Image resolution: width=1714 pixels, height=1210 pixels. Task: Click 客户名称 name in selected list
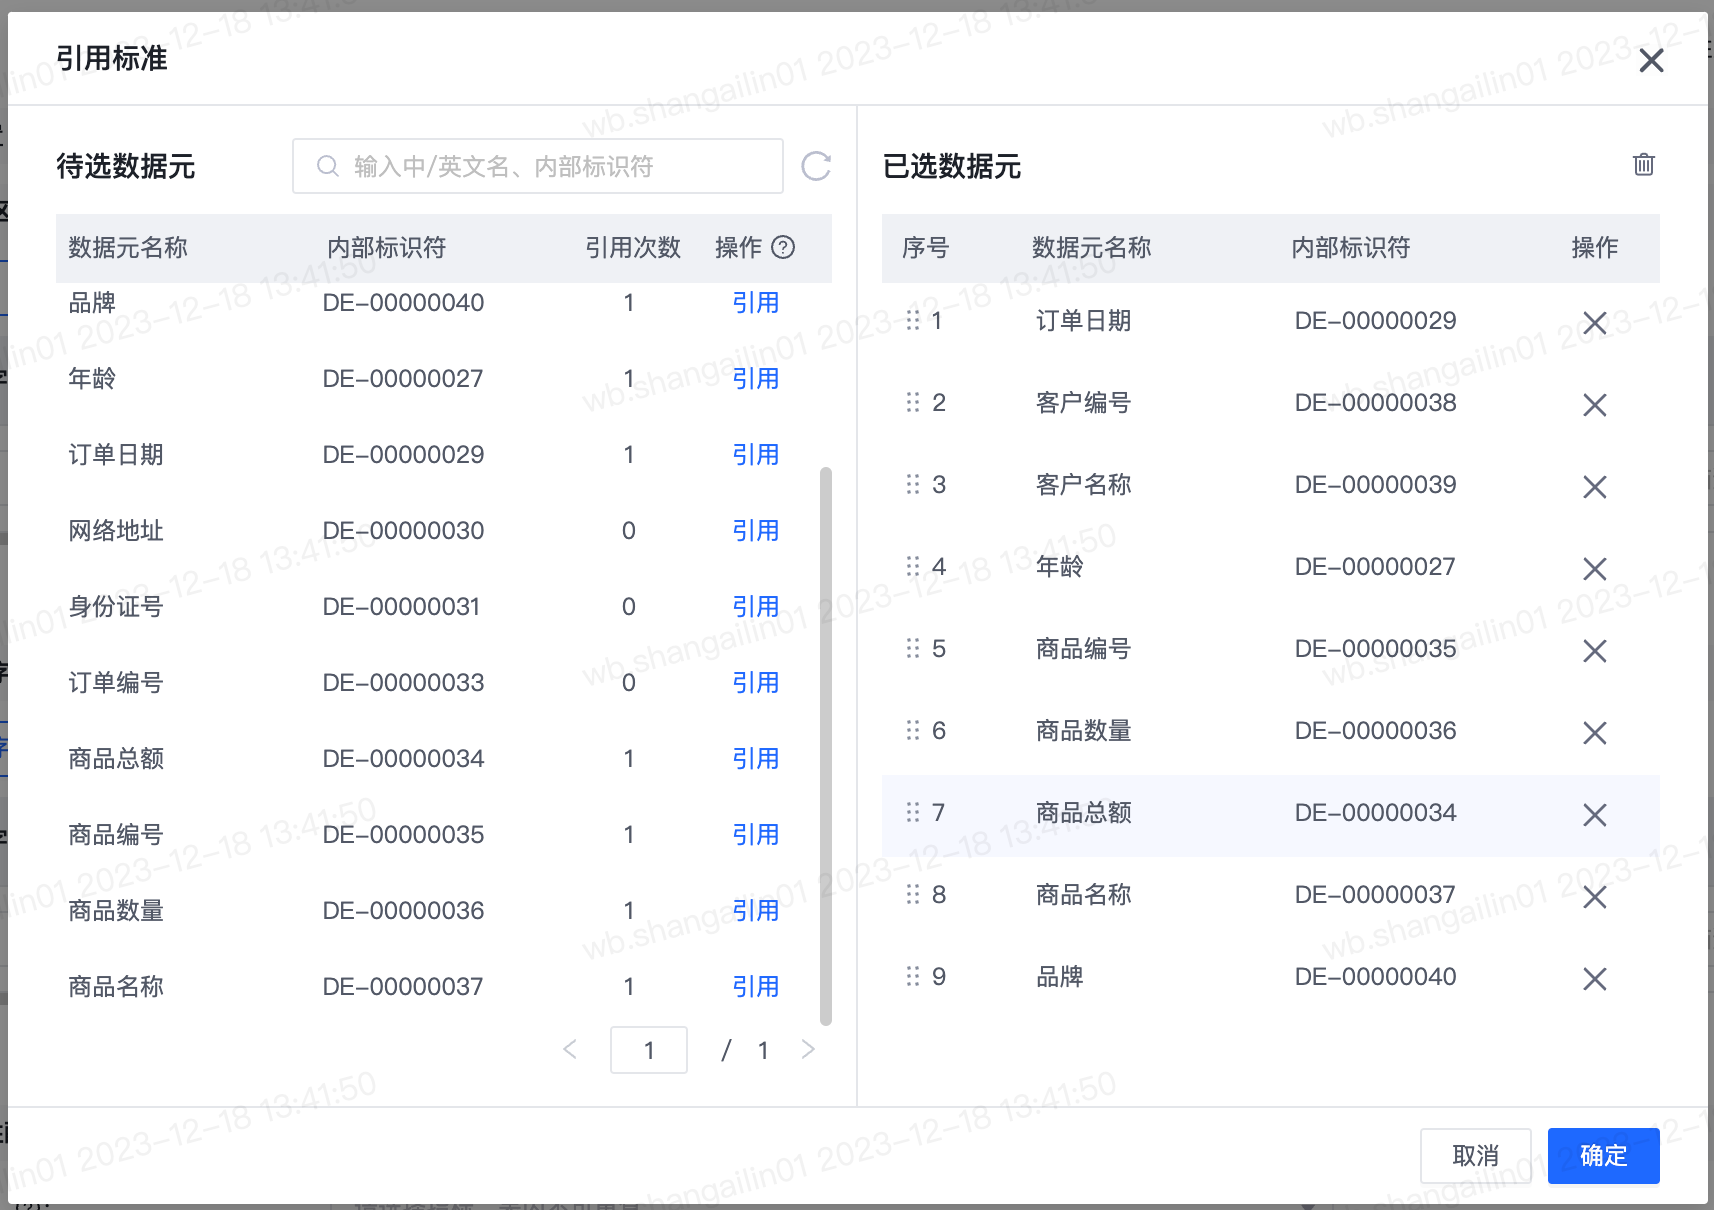pyautogui.click(x=1083, y=484)
